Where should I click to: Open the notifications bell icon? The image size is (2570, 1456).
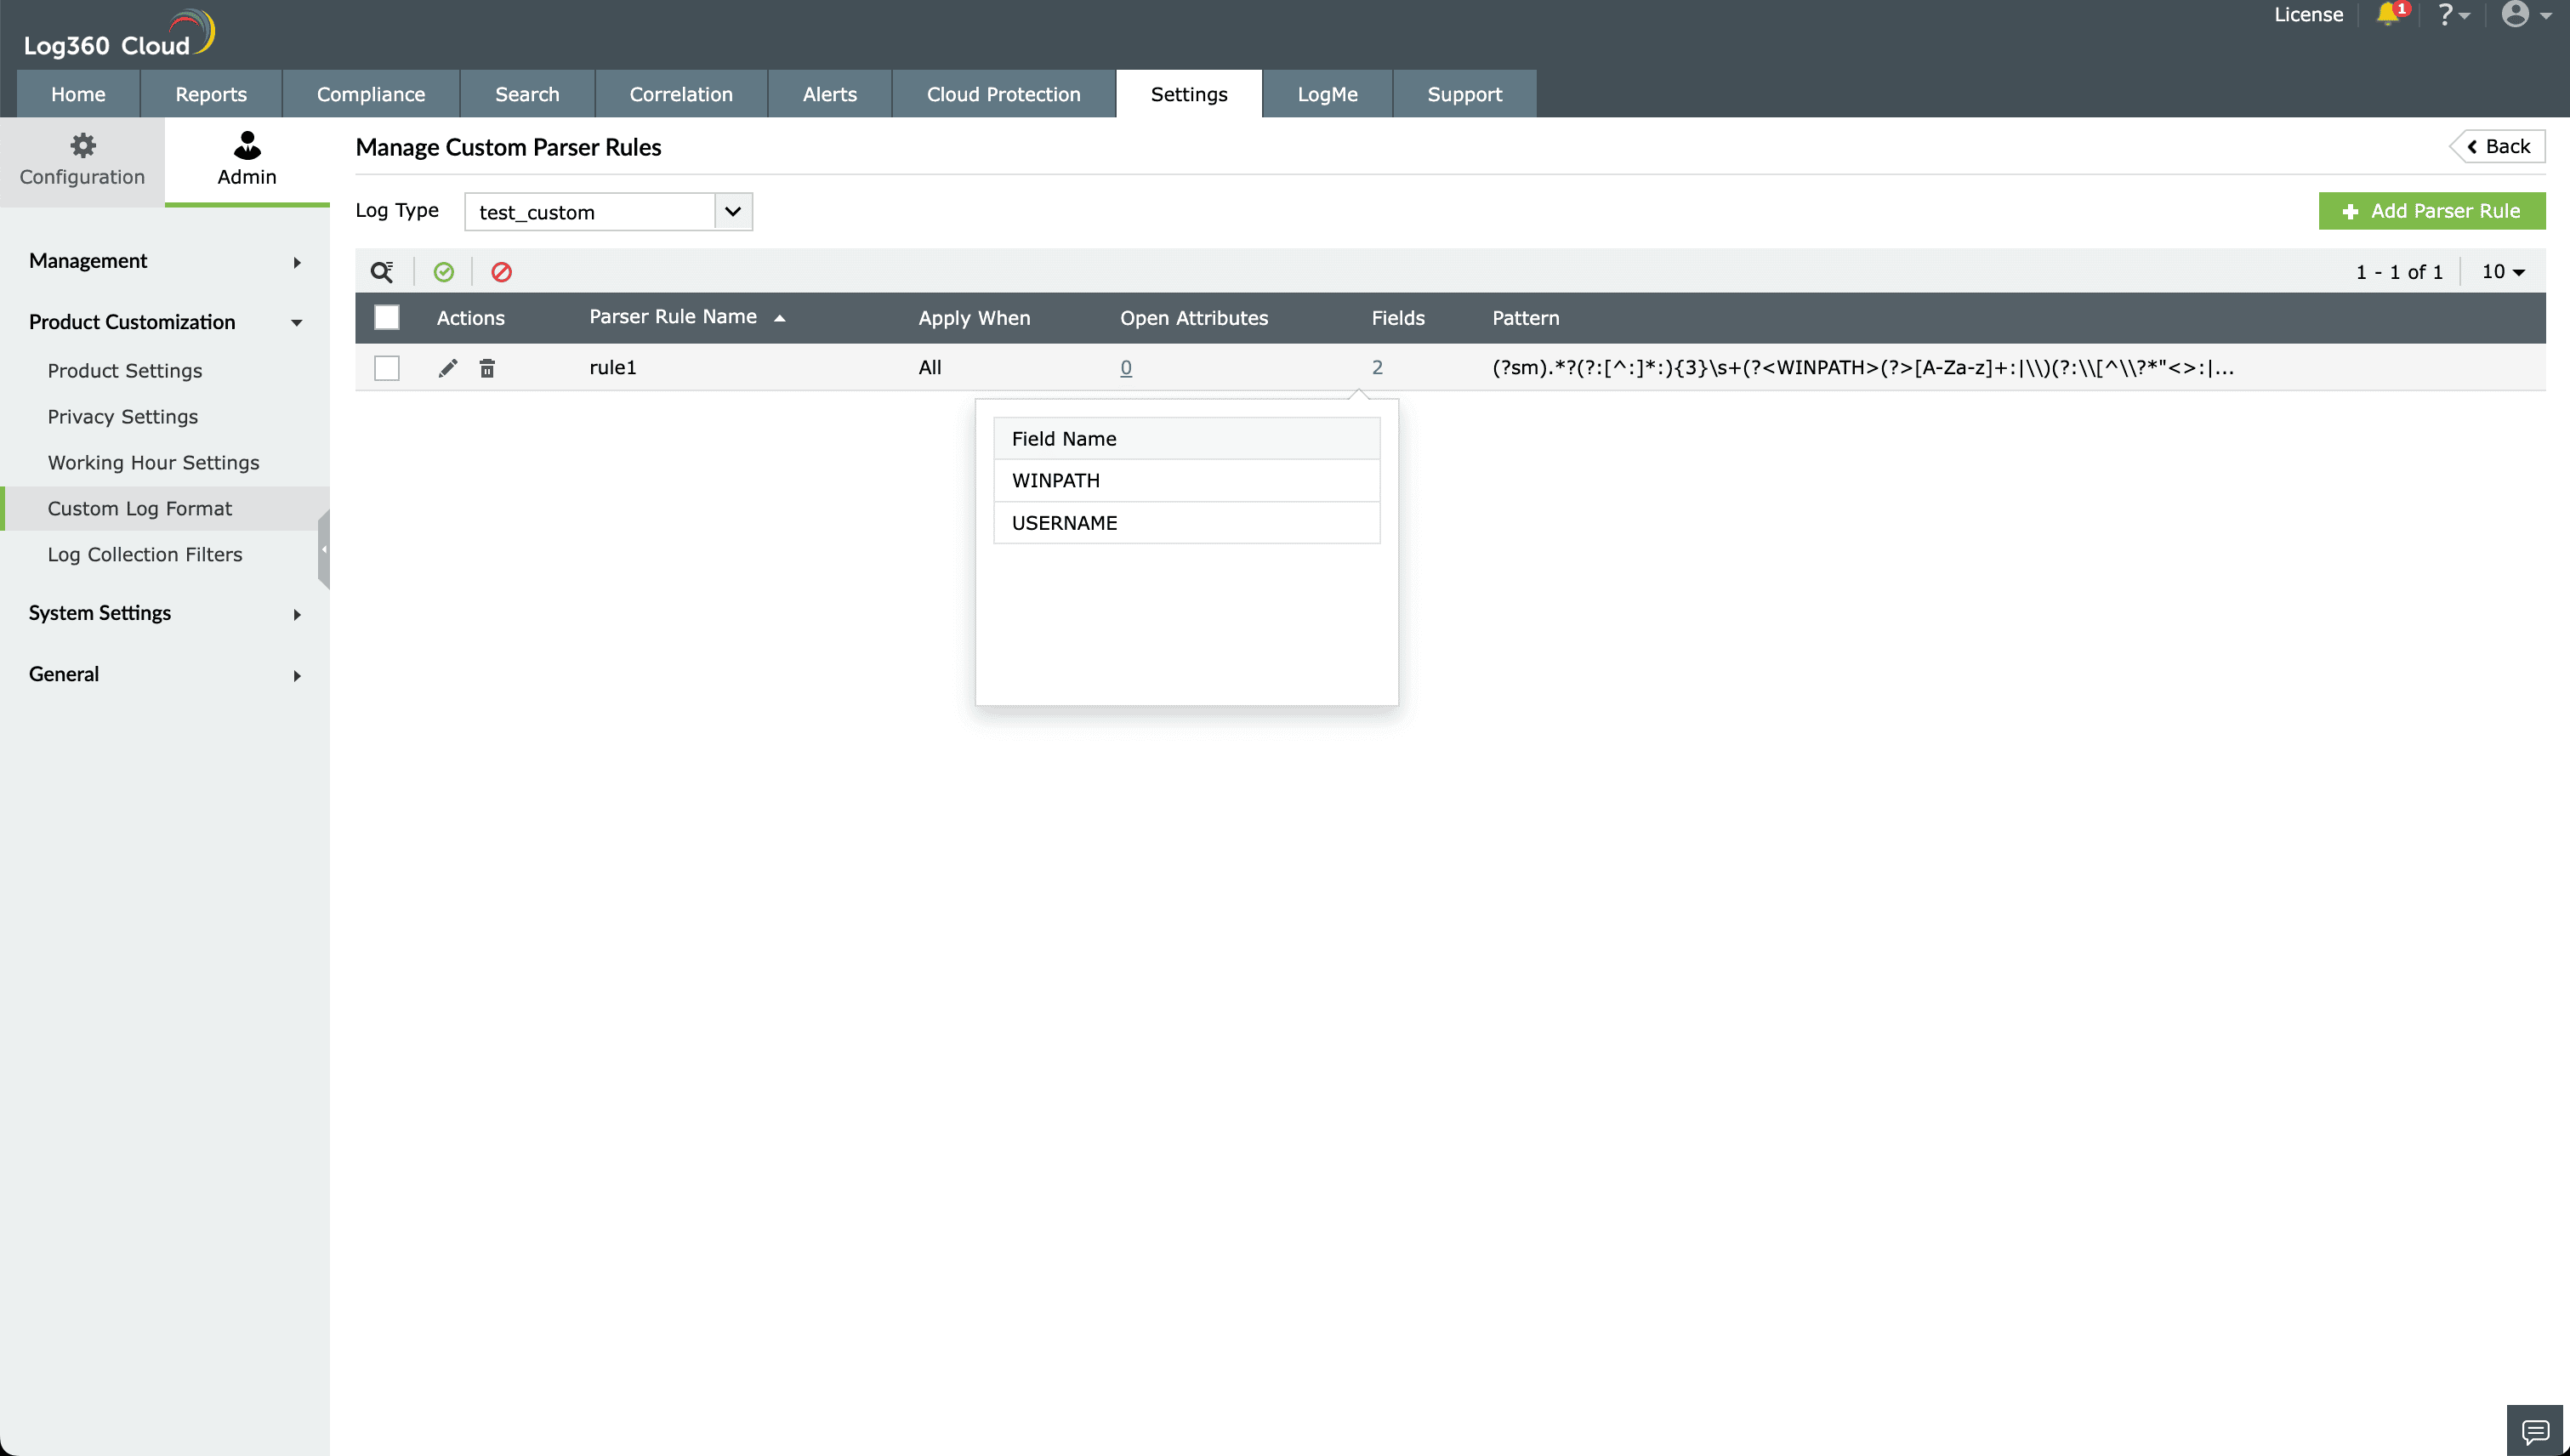point(2388,14)
